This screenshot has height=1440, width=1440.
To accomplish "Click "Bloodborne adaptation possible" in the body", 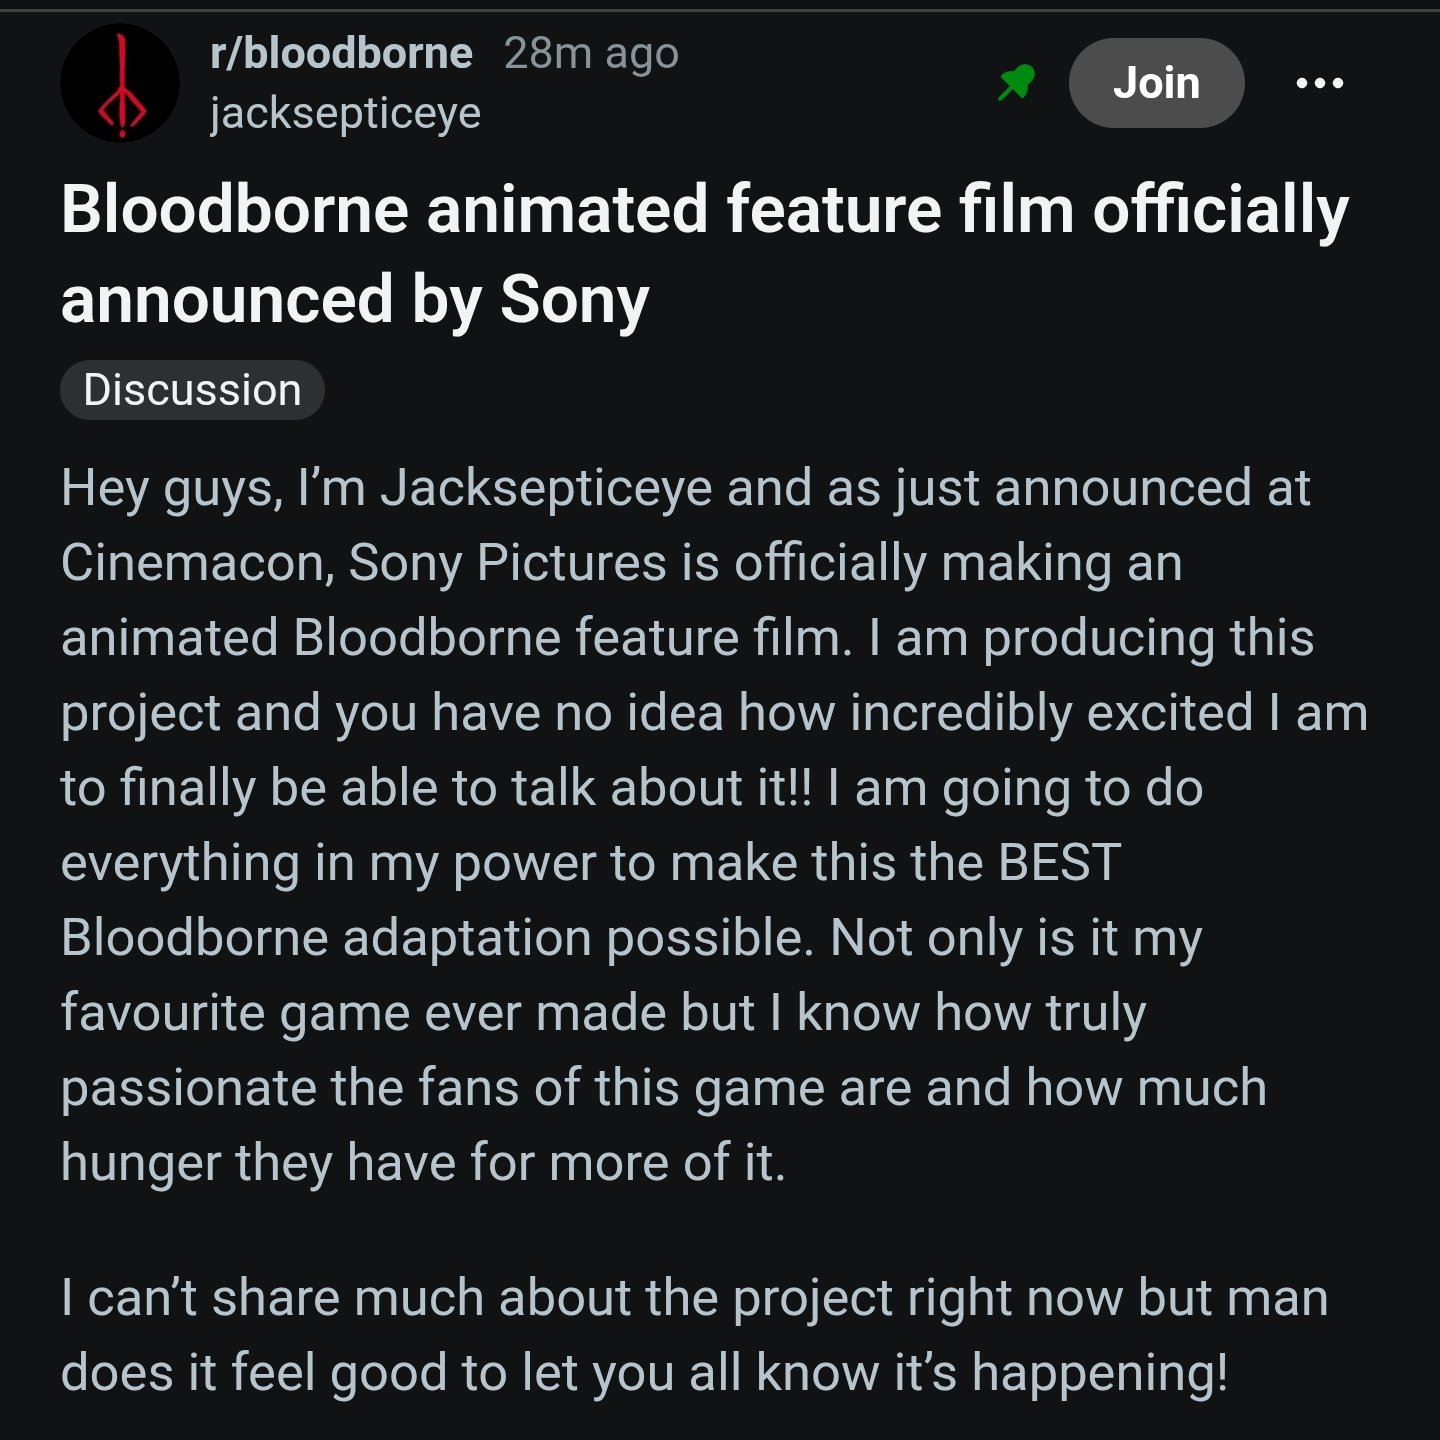I will (x=436, y=938).
